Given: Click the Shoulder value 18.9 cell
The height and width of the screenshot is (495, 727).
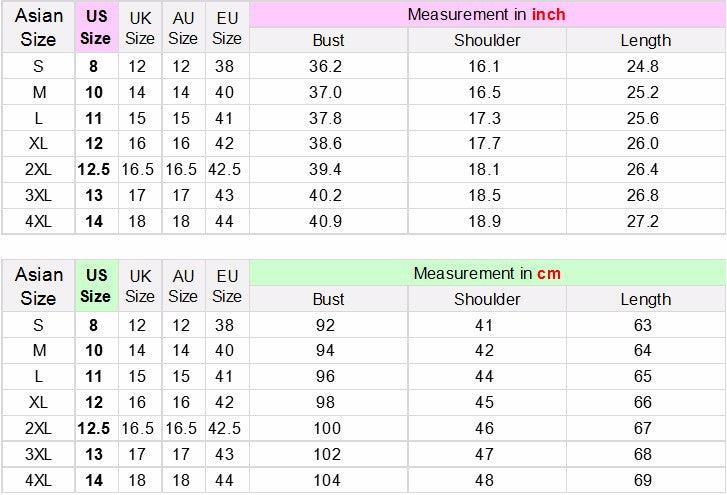Looking at the screenshot, I should pyautogui.click(x=487, y=221).
